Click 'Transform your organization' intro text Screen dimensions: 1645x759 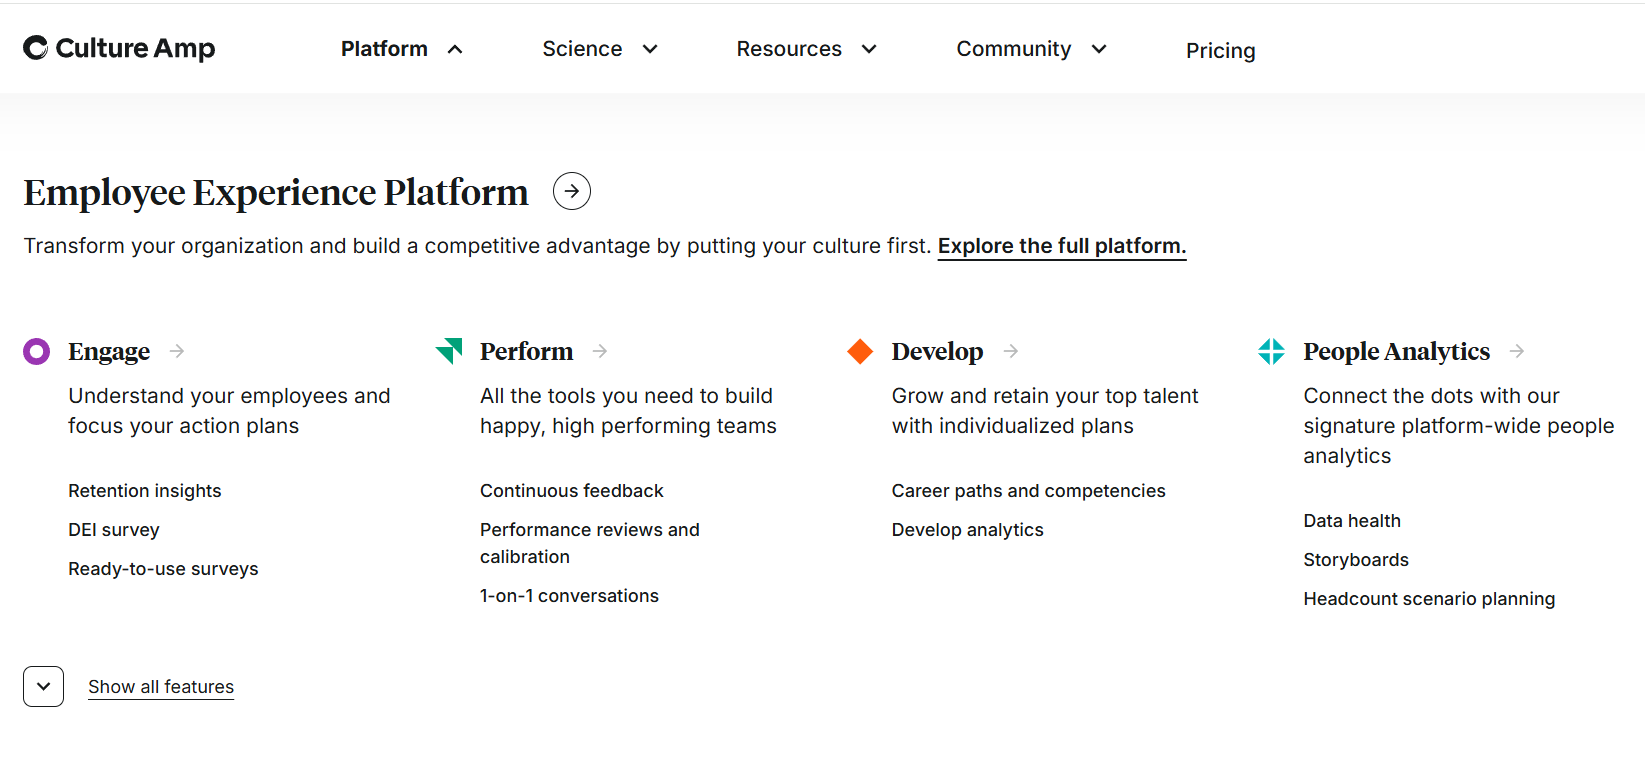[477, 246]
